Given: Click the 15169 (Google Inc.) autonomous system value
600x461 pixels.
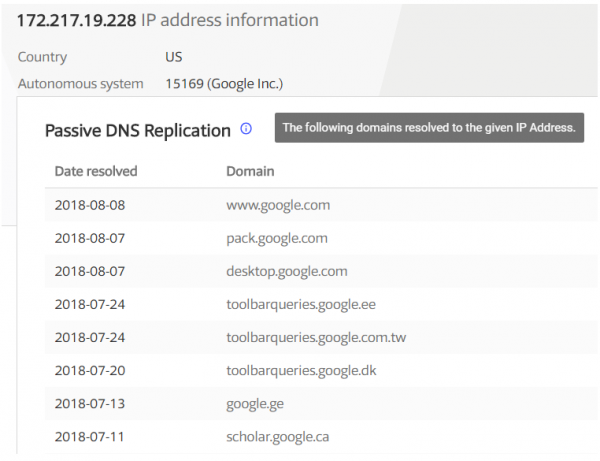Looking at the screenshot, I should click(224, 84).
